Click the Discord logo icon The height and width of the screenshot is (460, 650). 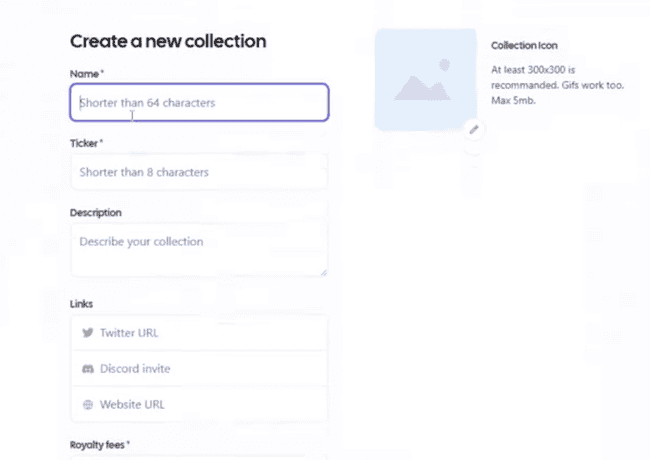pyautogui.click(x=87, y=369)
